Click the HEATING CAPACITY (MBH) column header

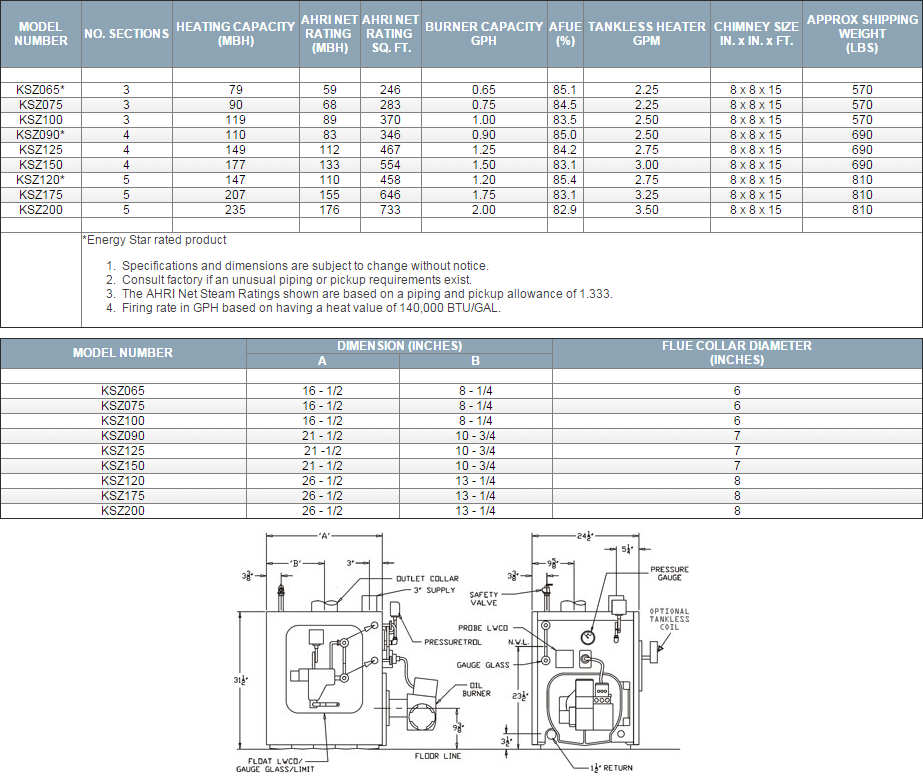click(235, 34)
